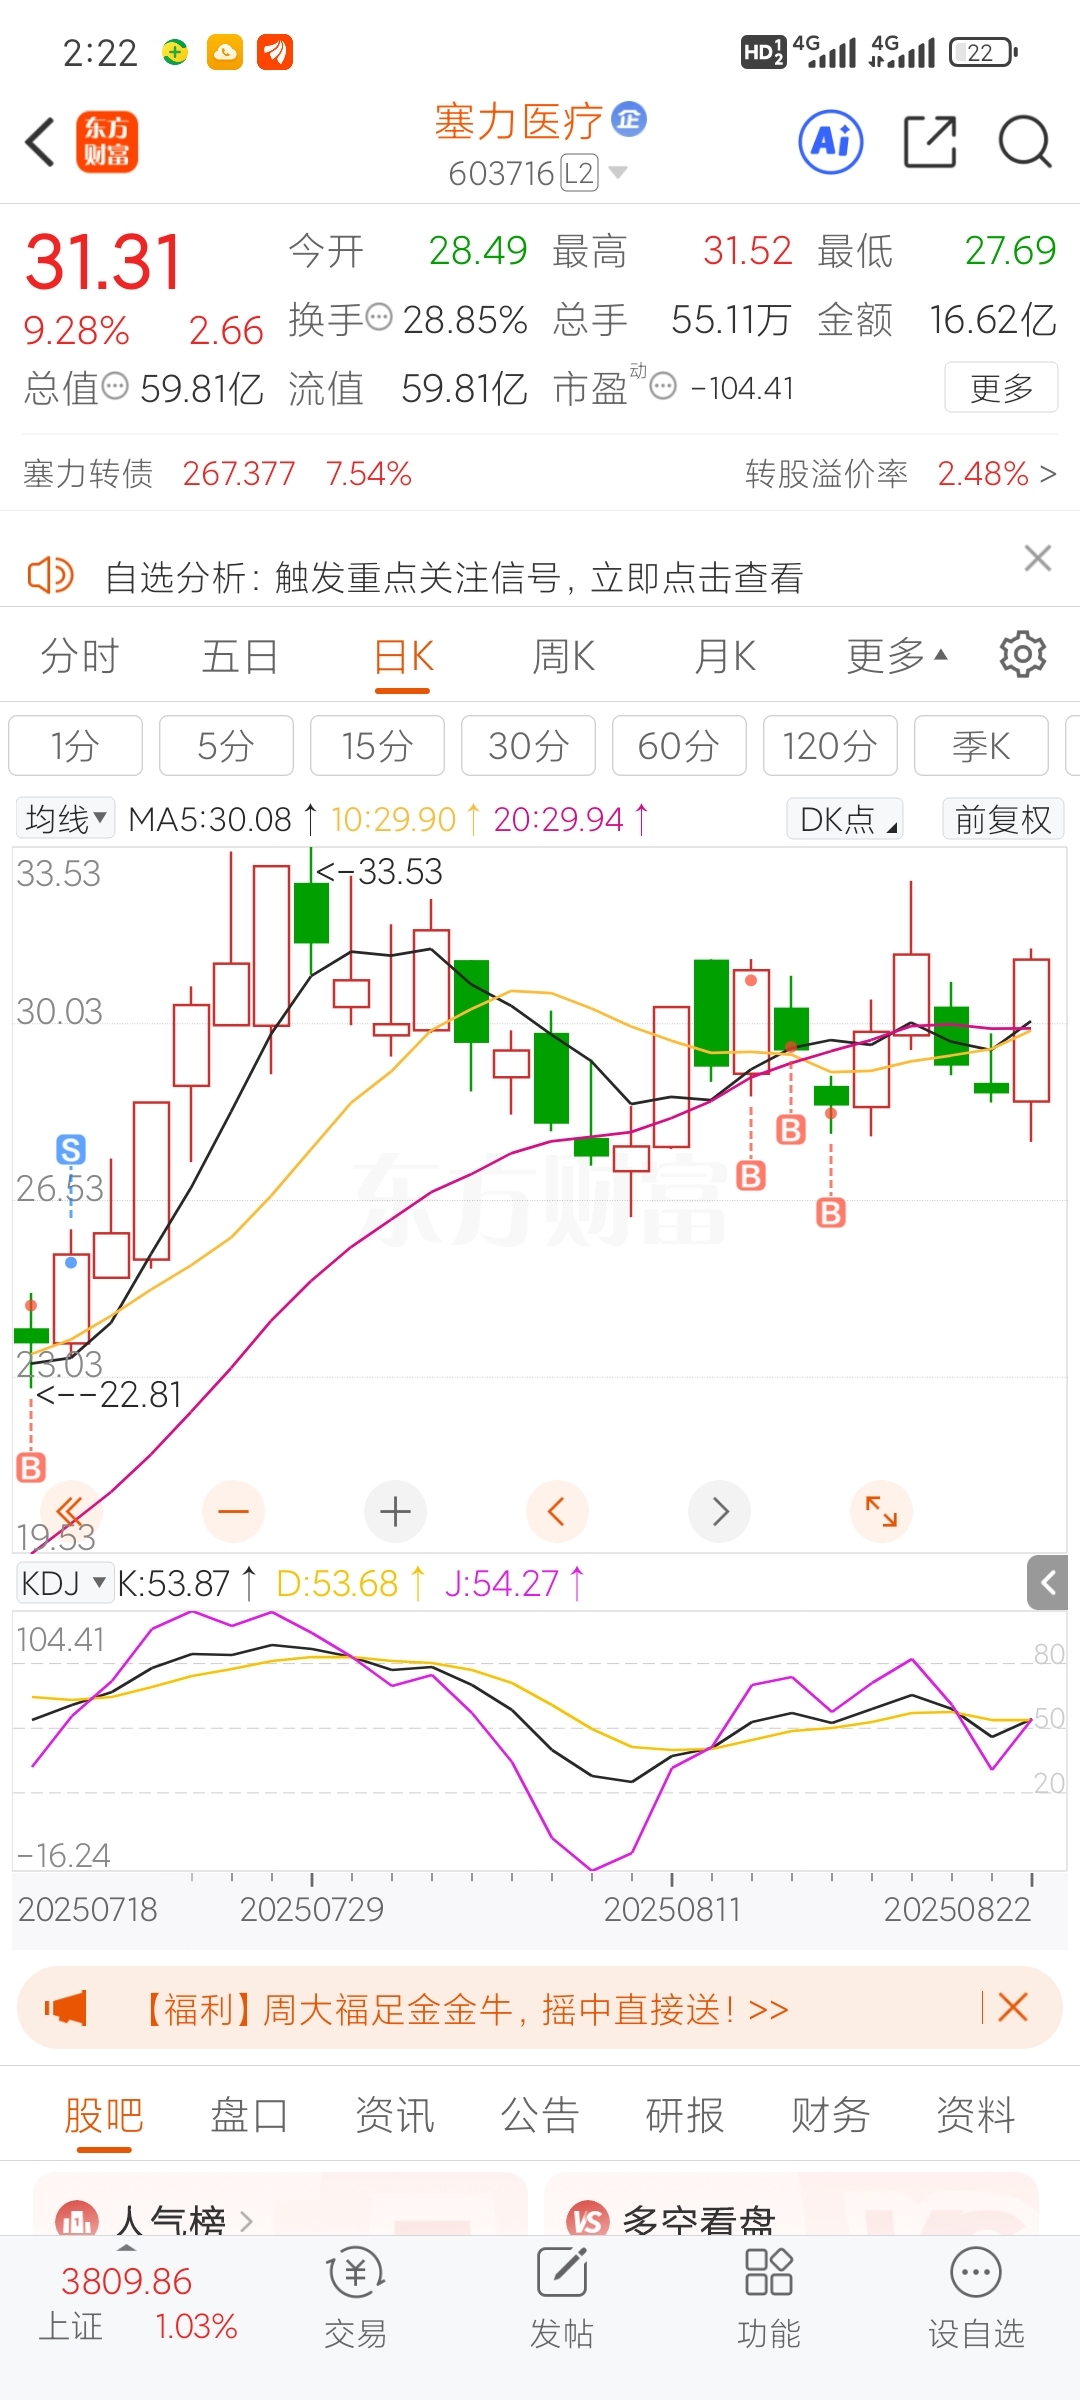1080x2400 pixels.
Task: Open 人气榜 ranking card
Action: coord(280,2206)
